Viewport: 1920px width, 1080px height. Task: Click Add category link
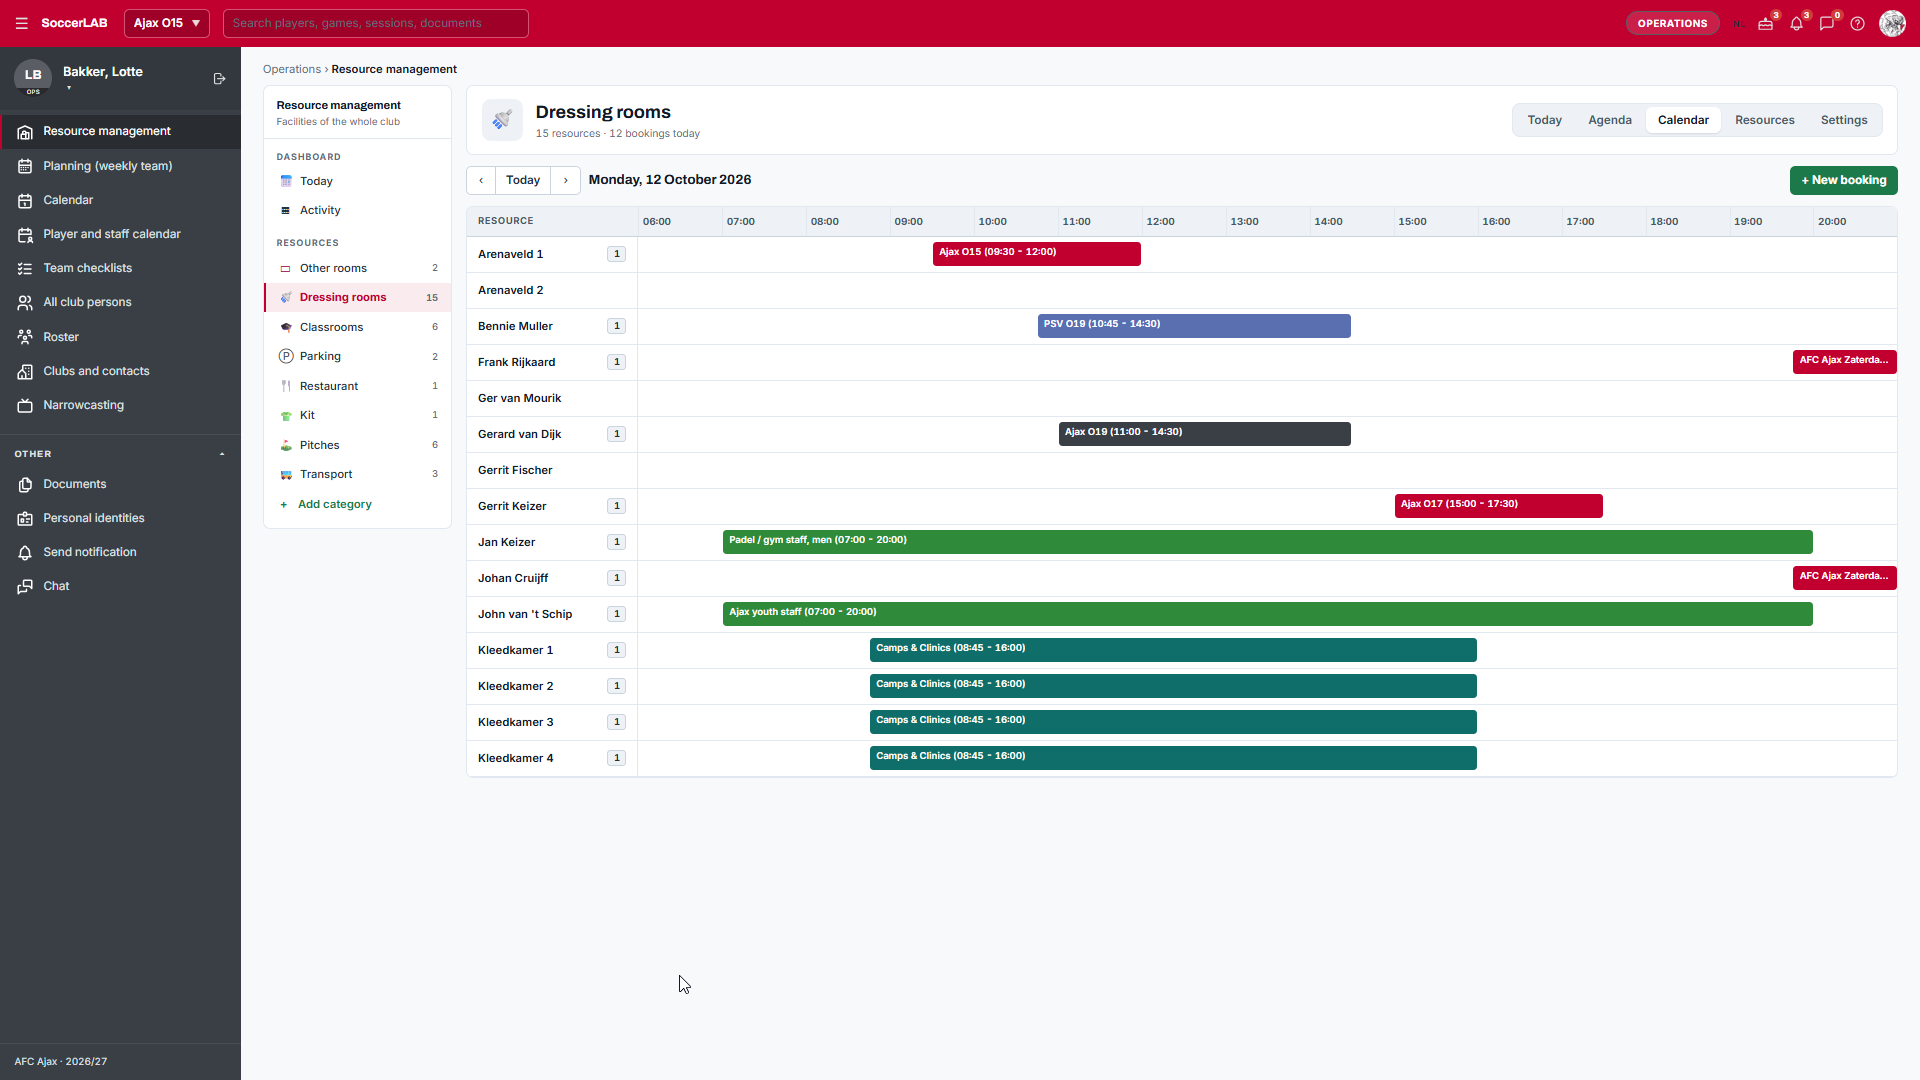tap(334, 504)
